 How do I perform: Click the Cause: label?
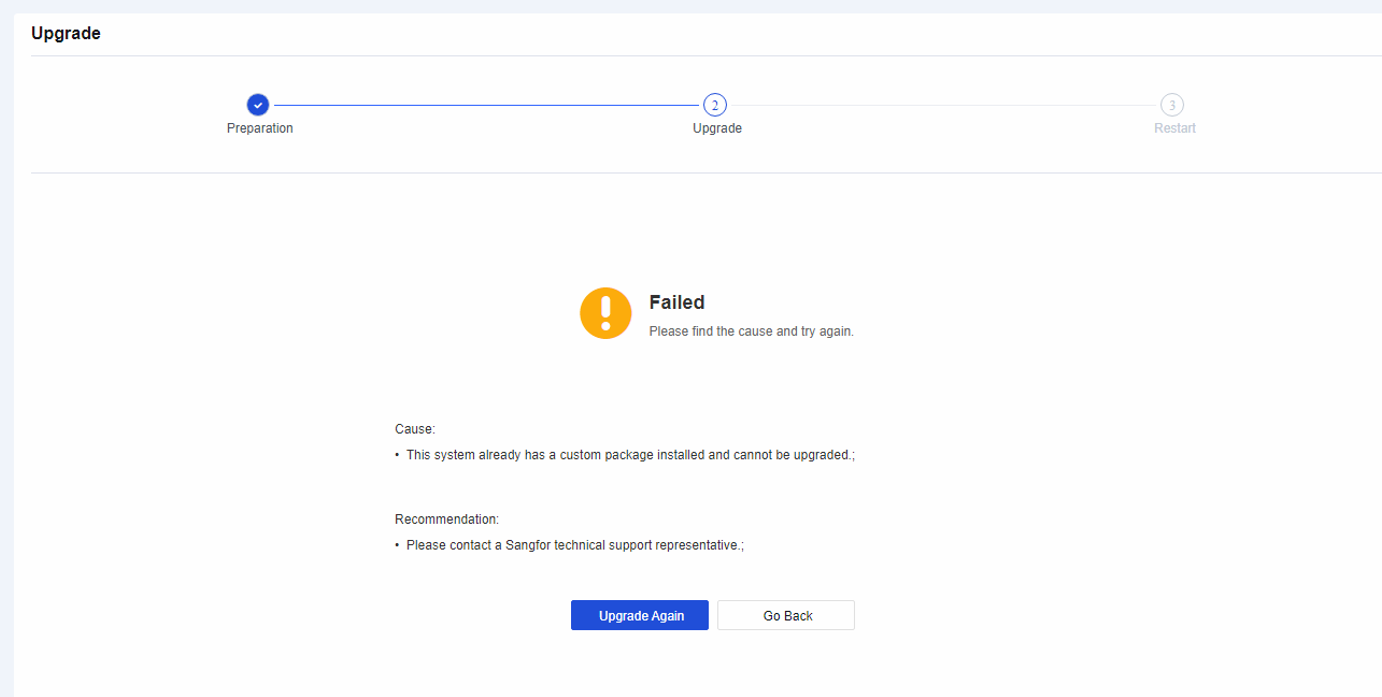click(415, 428)
